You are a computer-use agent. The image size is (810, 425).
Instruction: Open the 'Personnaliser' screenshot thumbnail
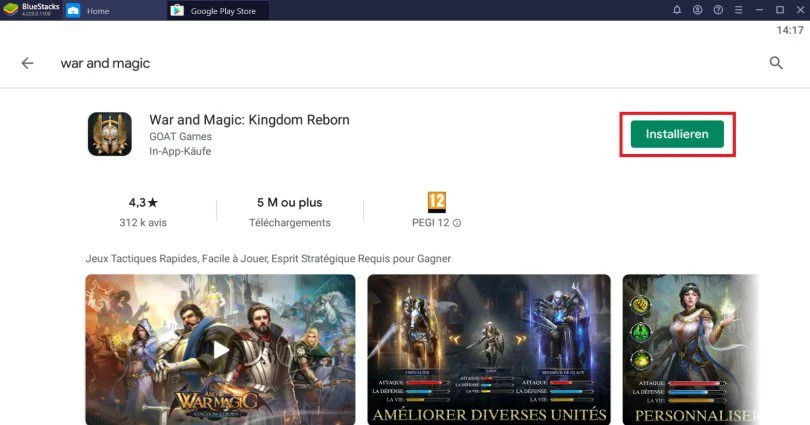691,350
